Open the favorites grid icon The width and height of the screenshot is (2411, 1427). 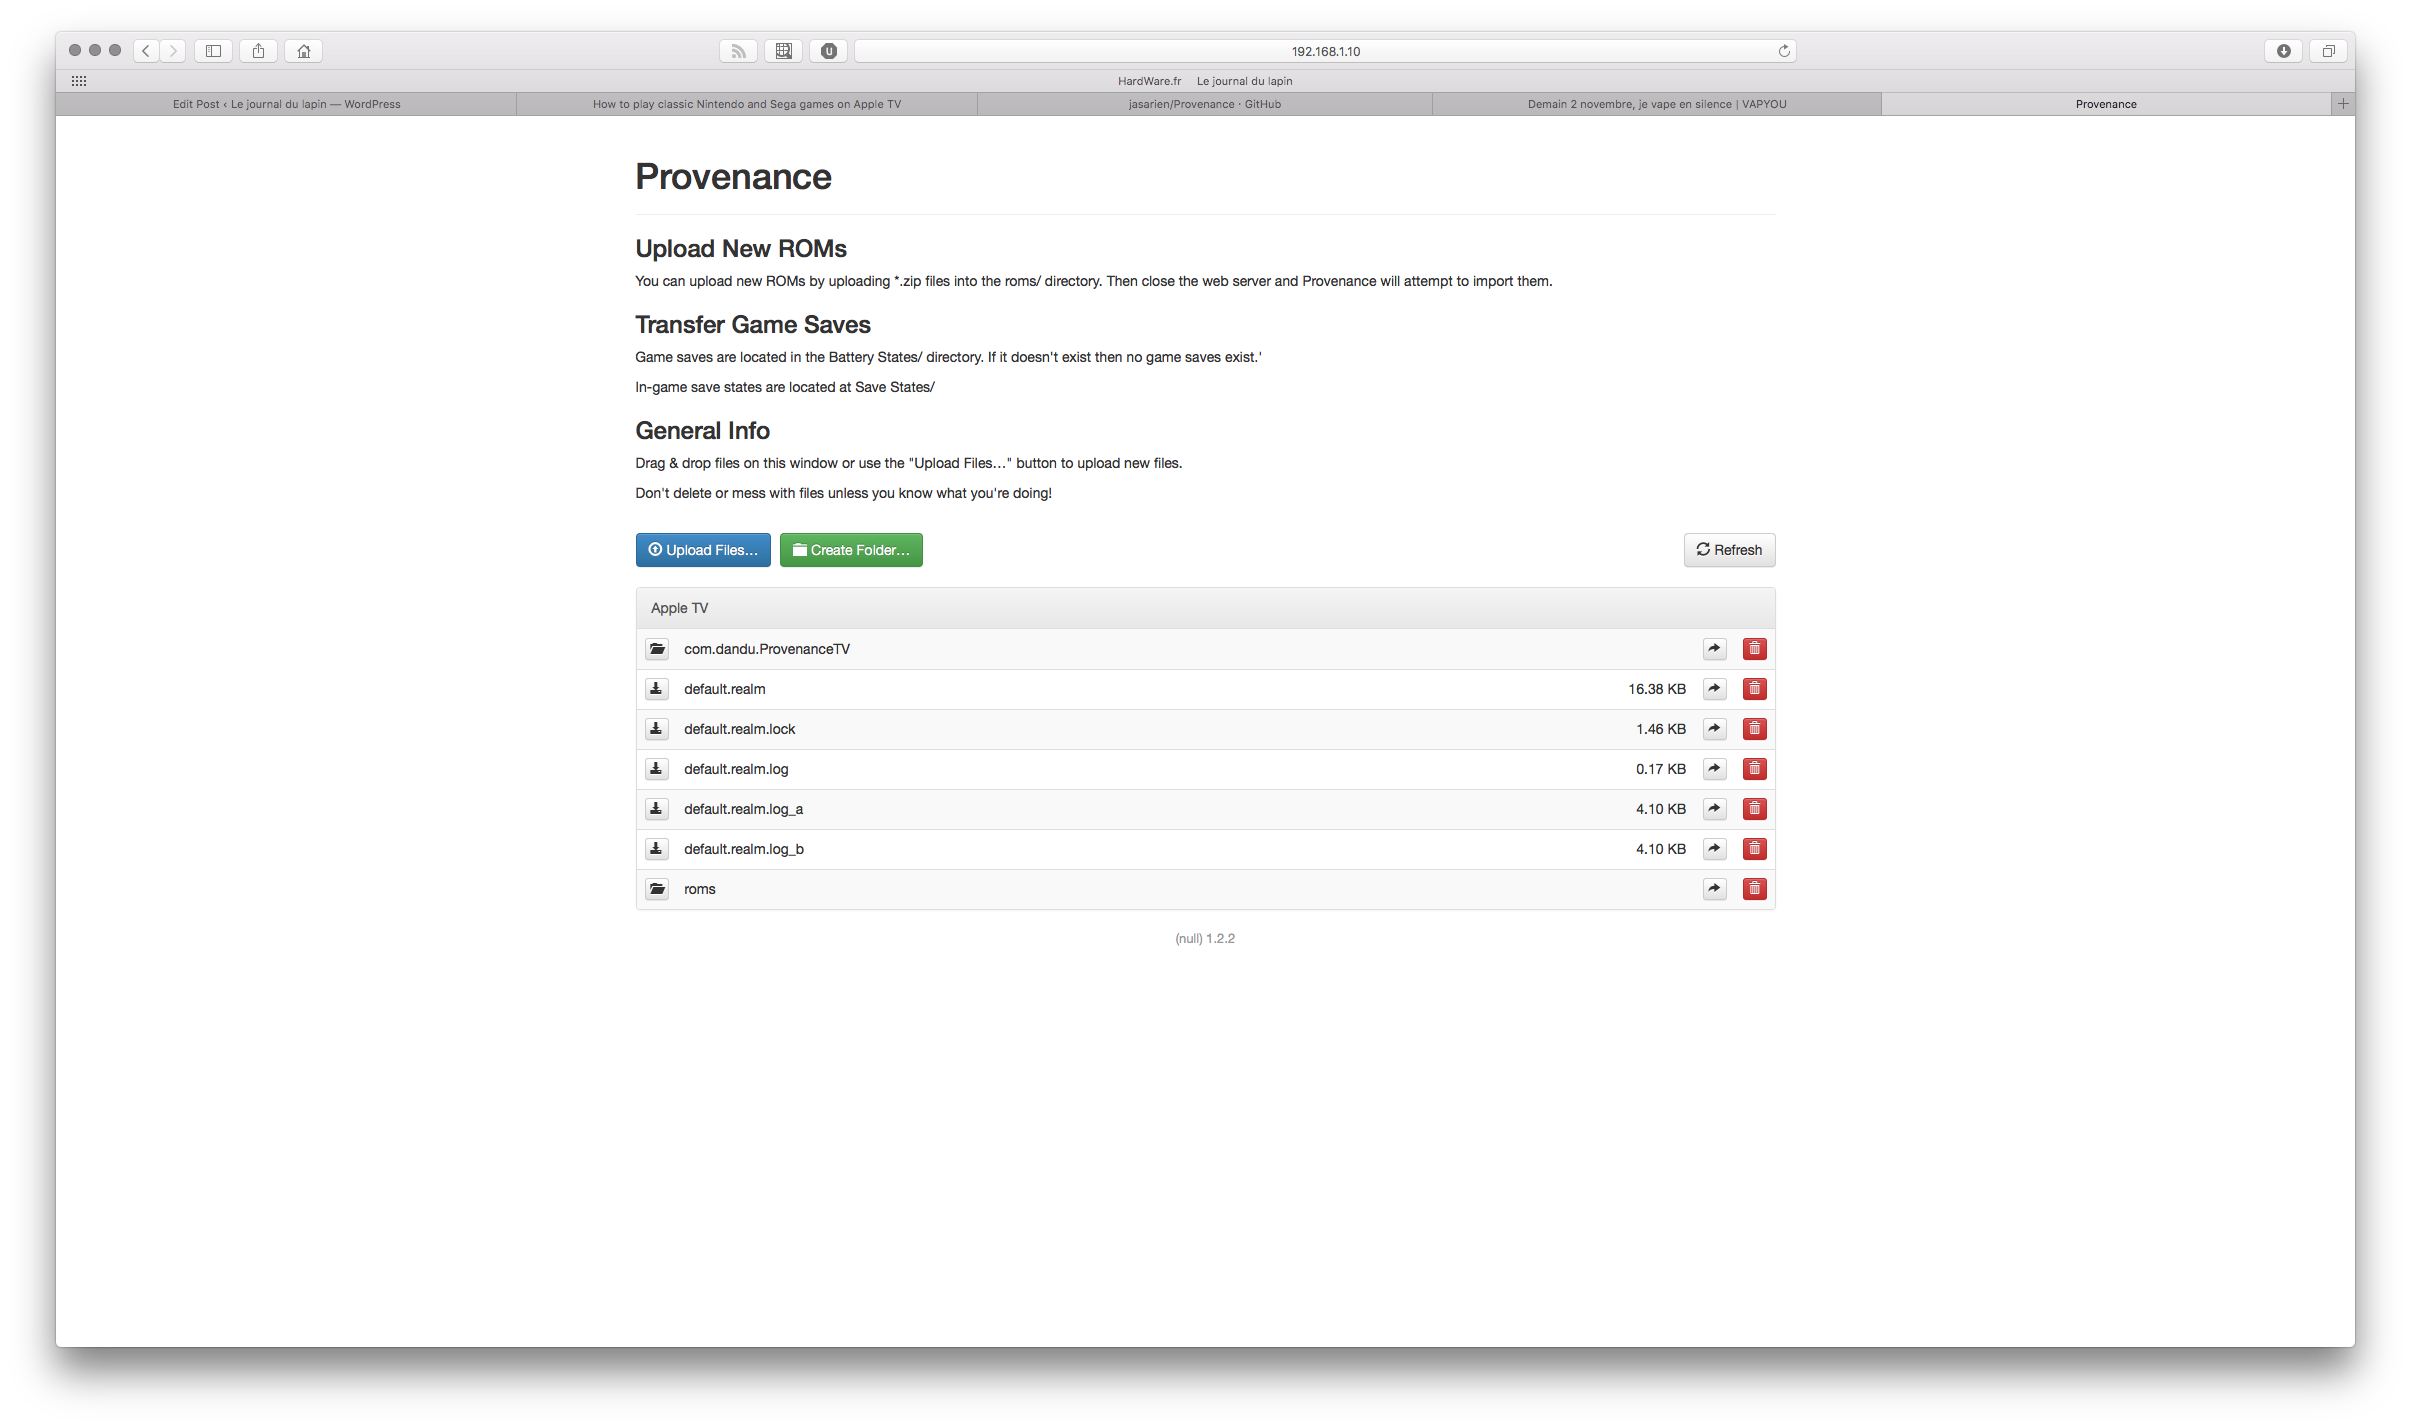[x=79, y=81]
